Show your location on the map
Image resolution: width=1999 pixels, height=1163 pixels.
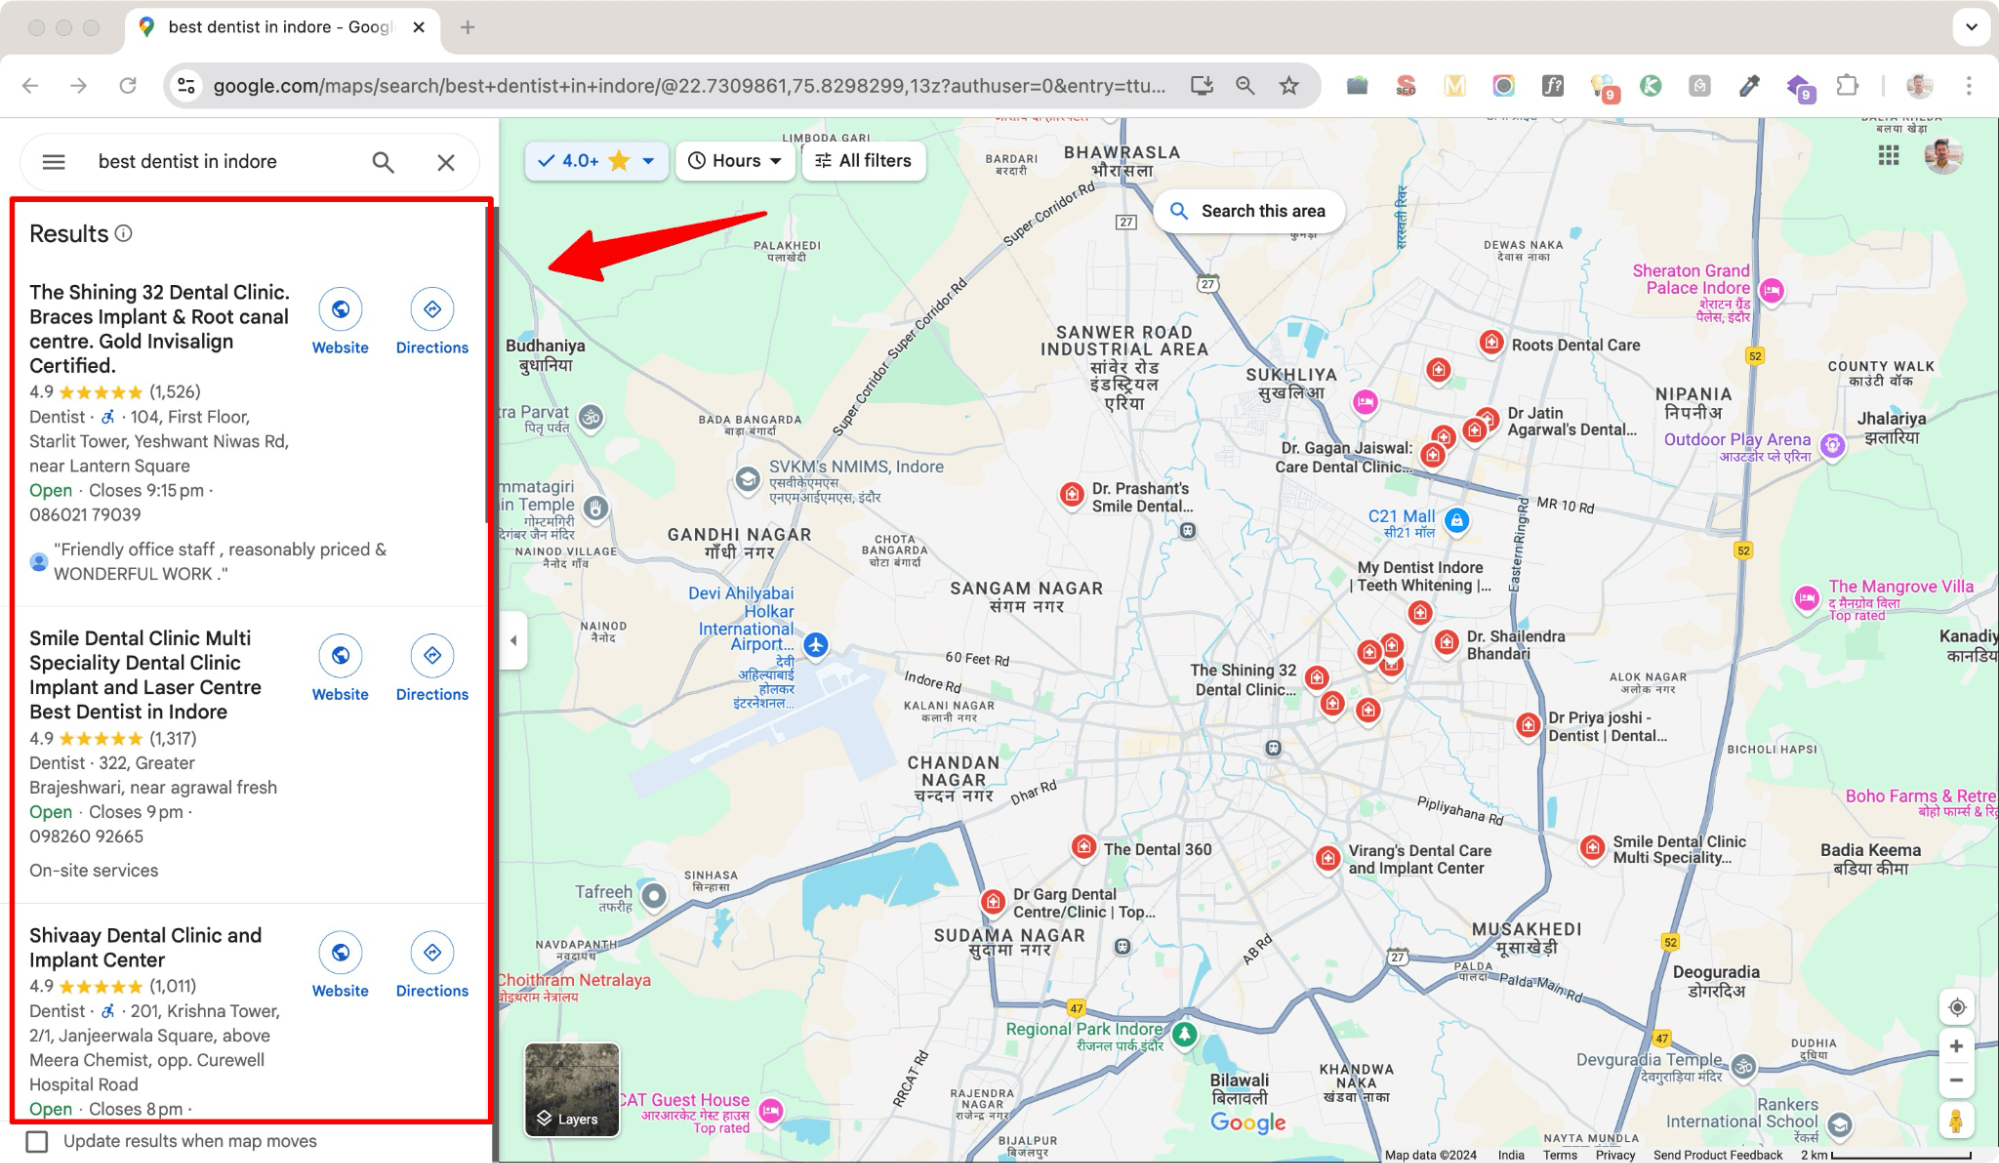(x=1957, y=1007)
